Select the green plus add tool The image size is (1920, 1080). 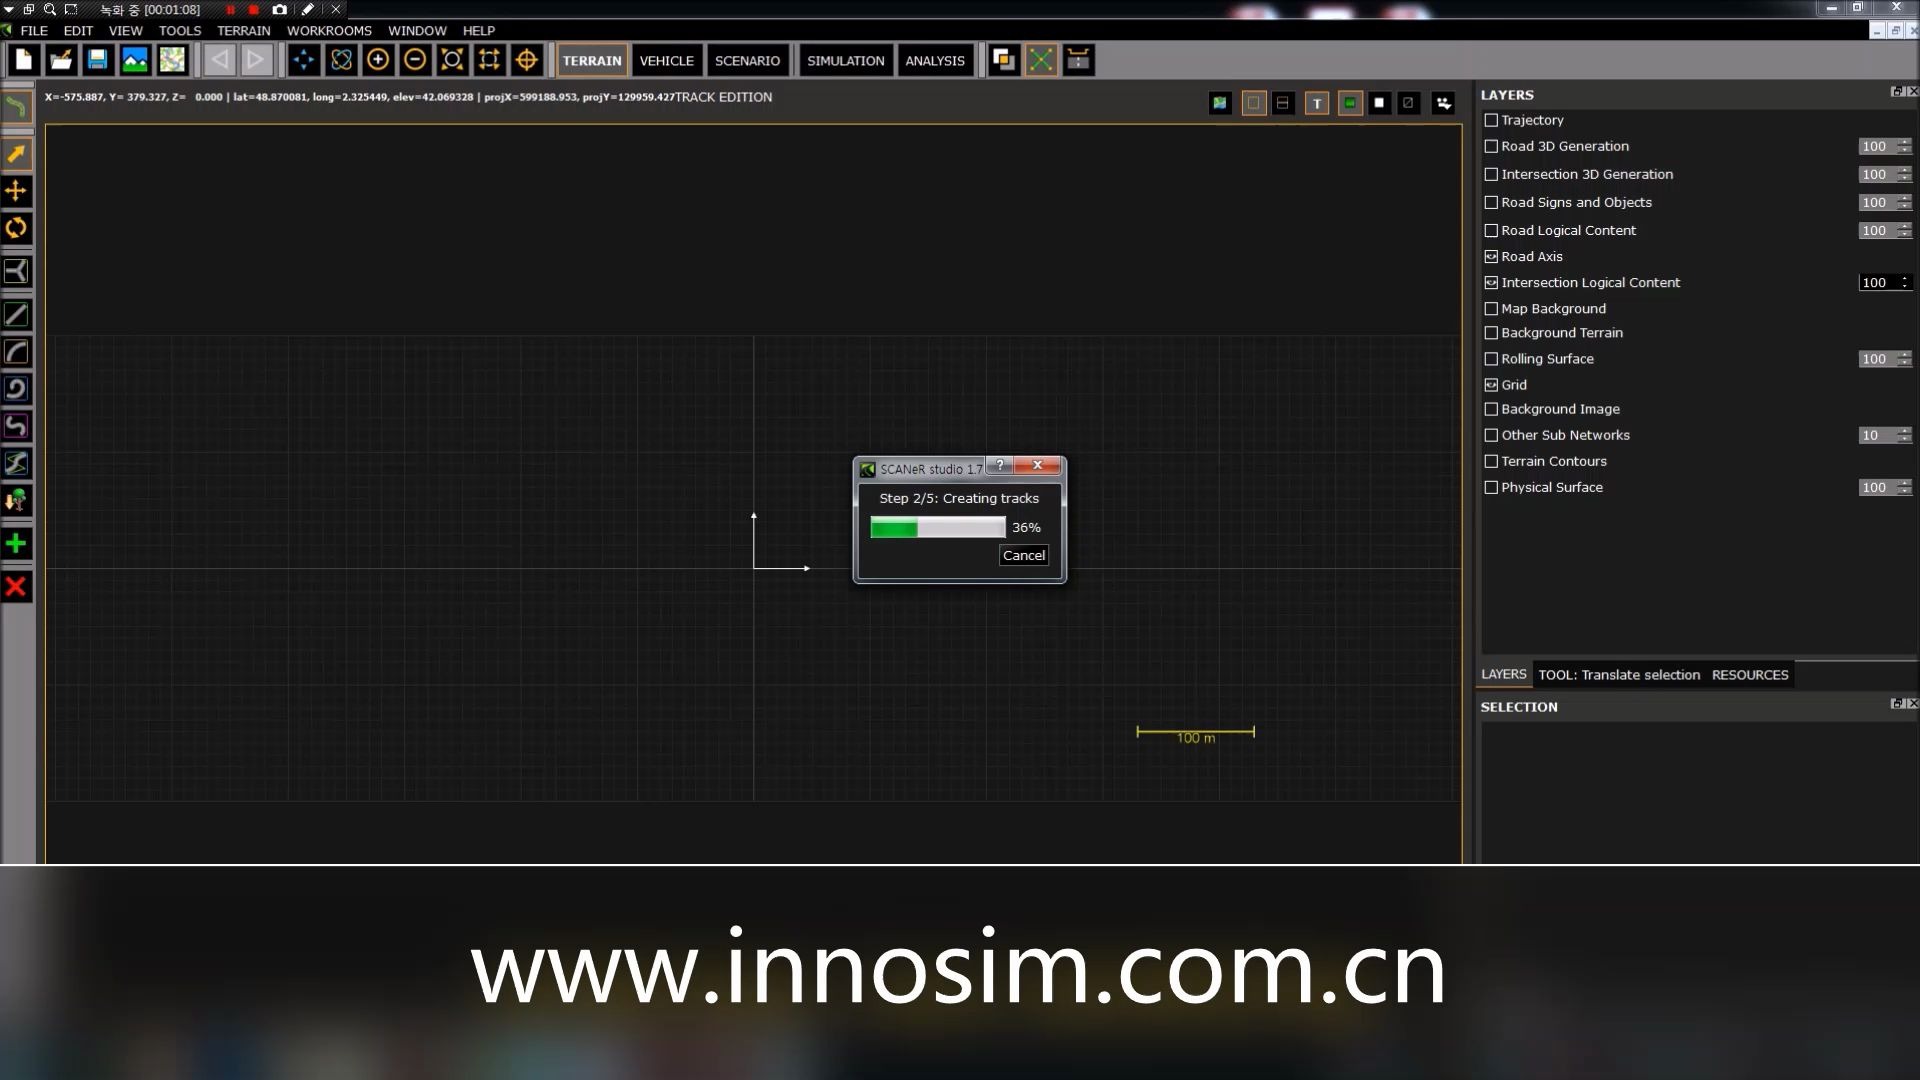pos(16,544)
